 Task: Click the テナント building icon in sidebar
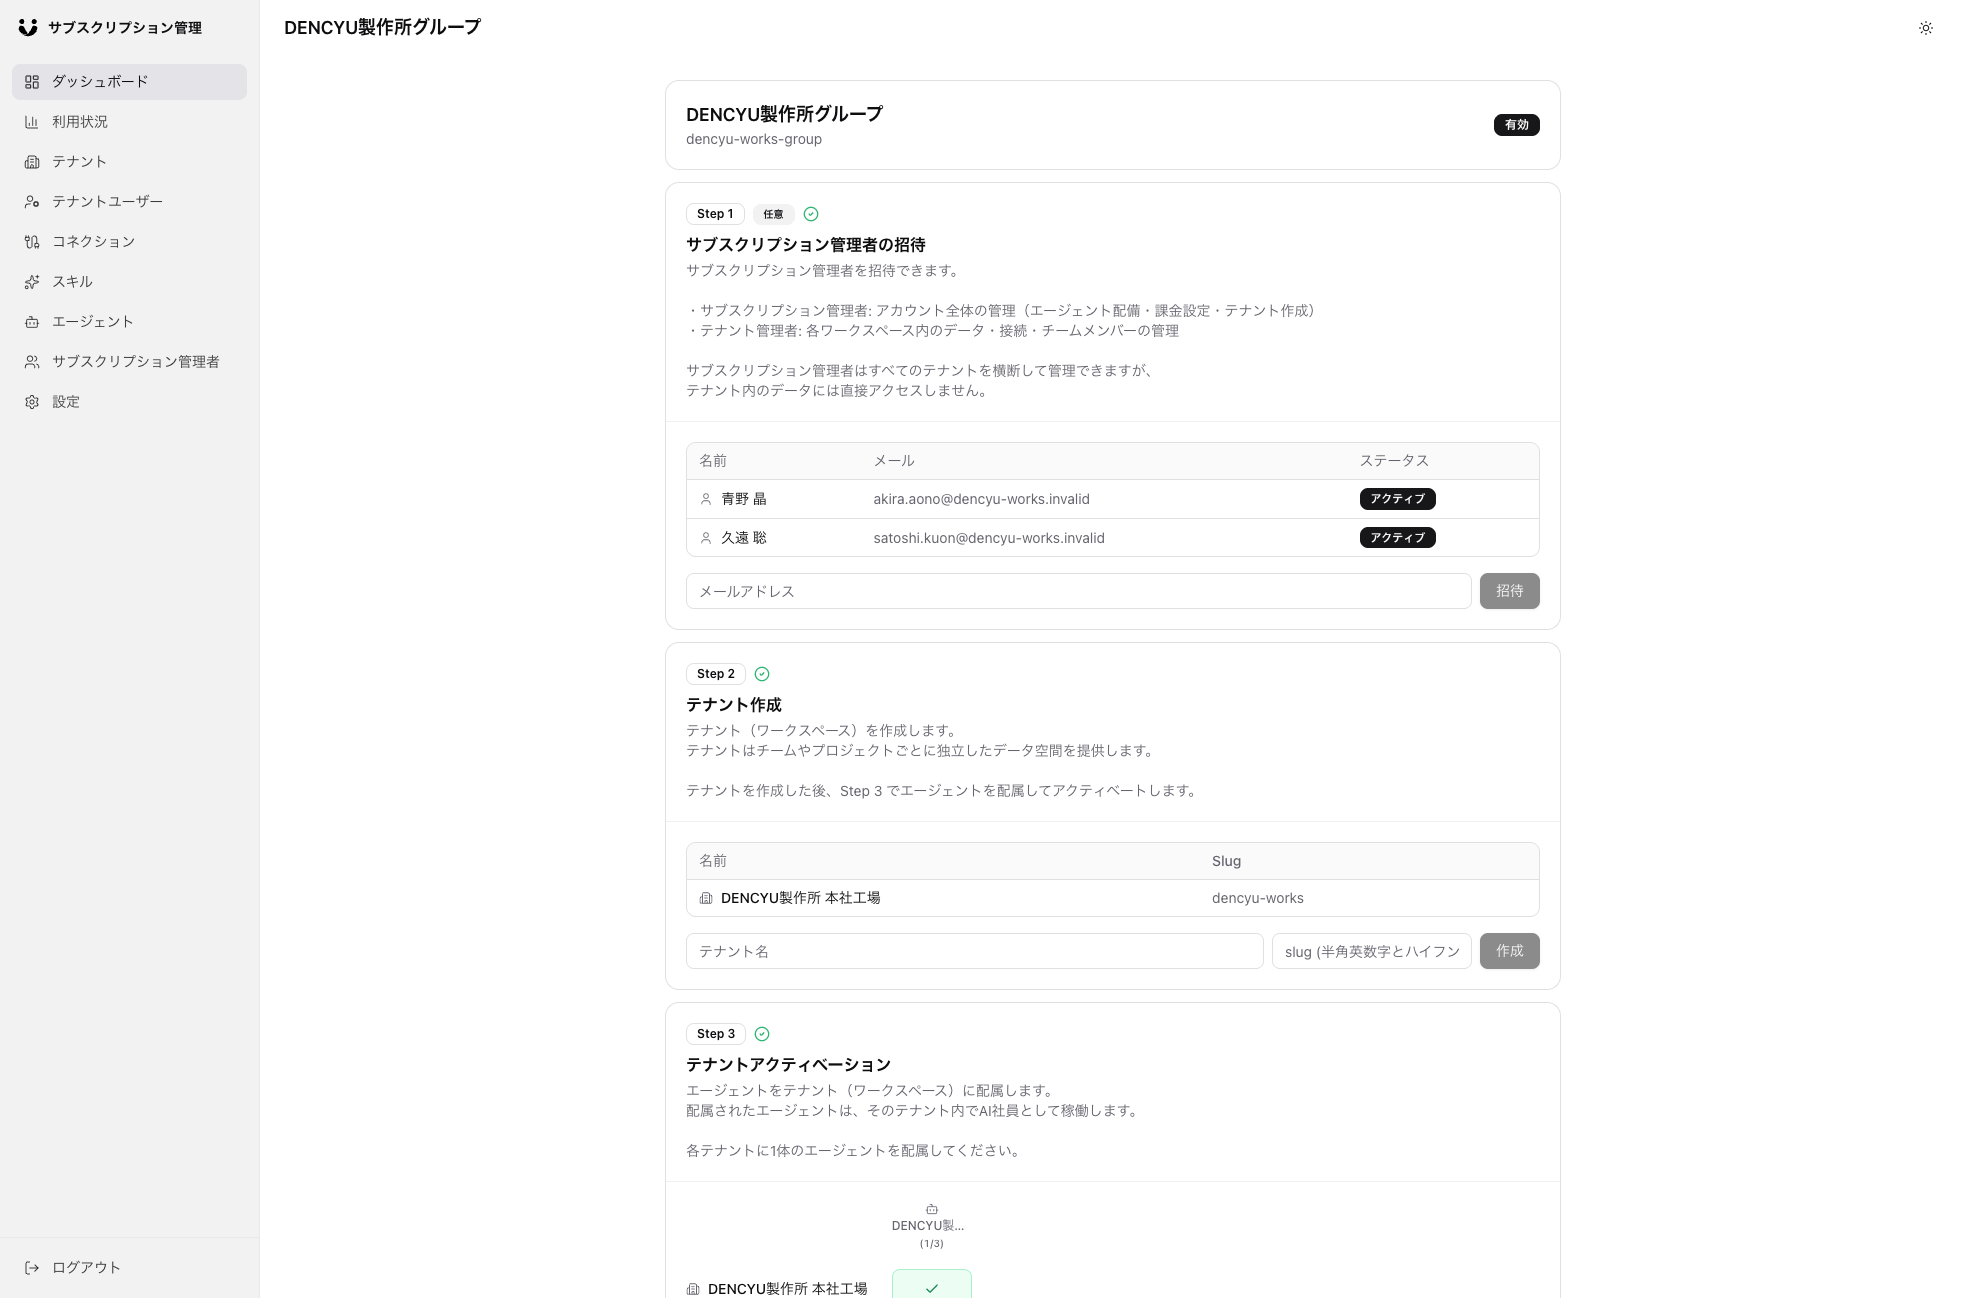click(32, 162)
